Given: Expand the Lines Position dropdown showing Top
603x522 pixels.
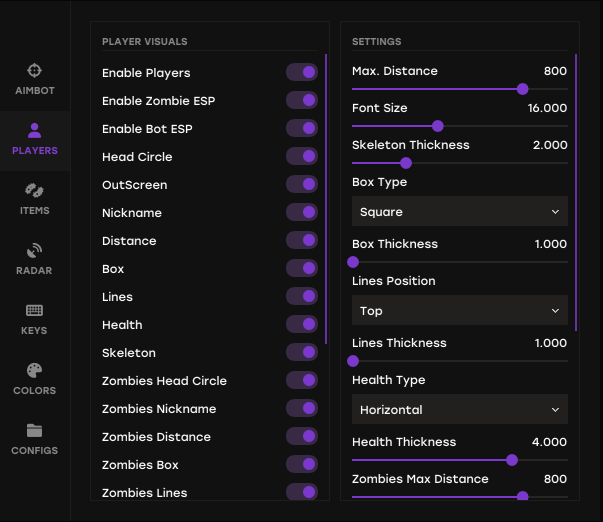Looking at the screenshot, I should (460, 310).
